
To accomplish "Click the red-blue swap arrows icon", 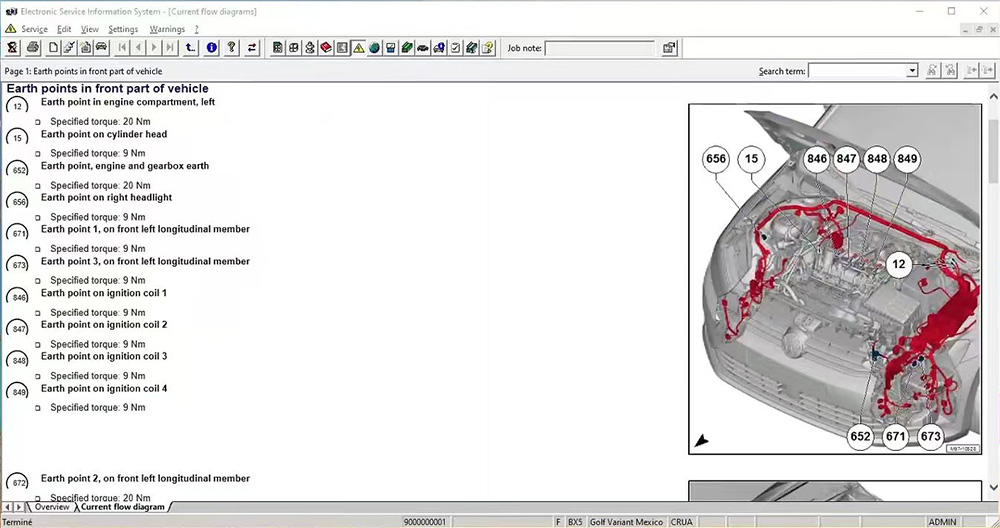I will pos(252,48).
